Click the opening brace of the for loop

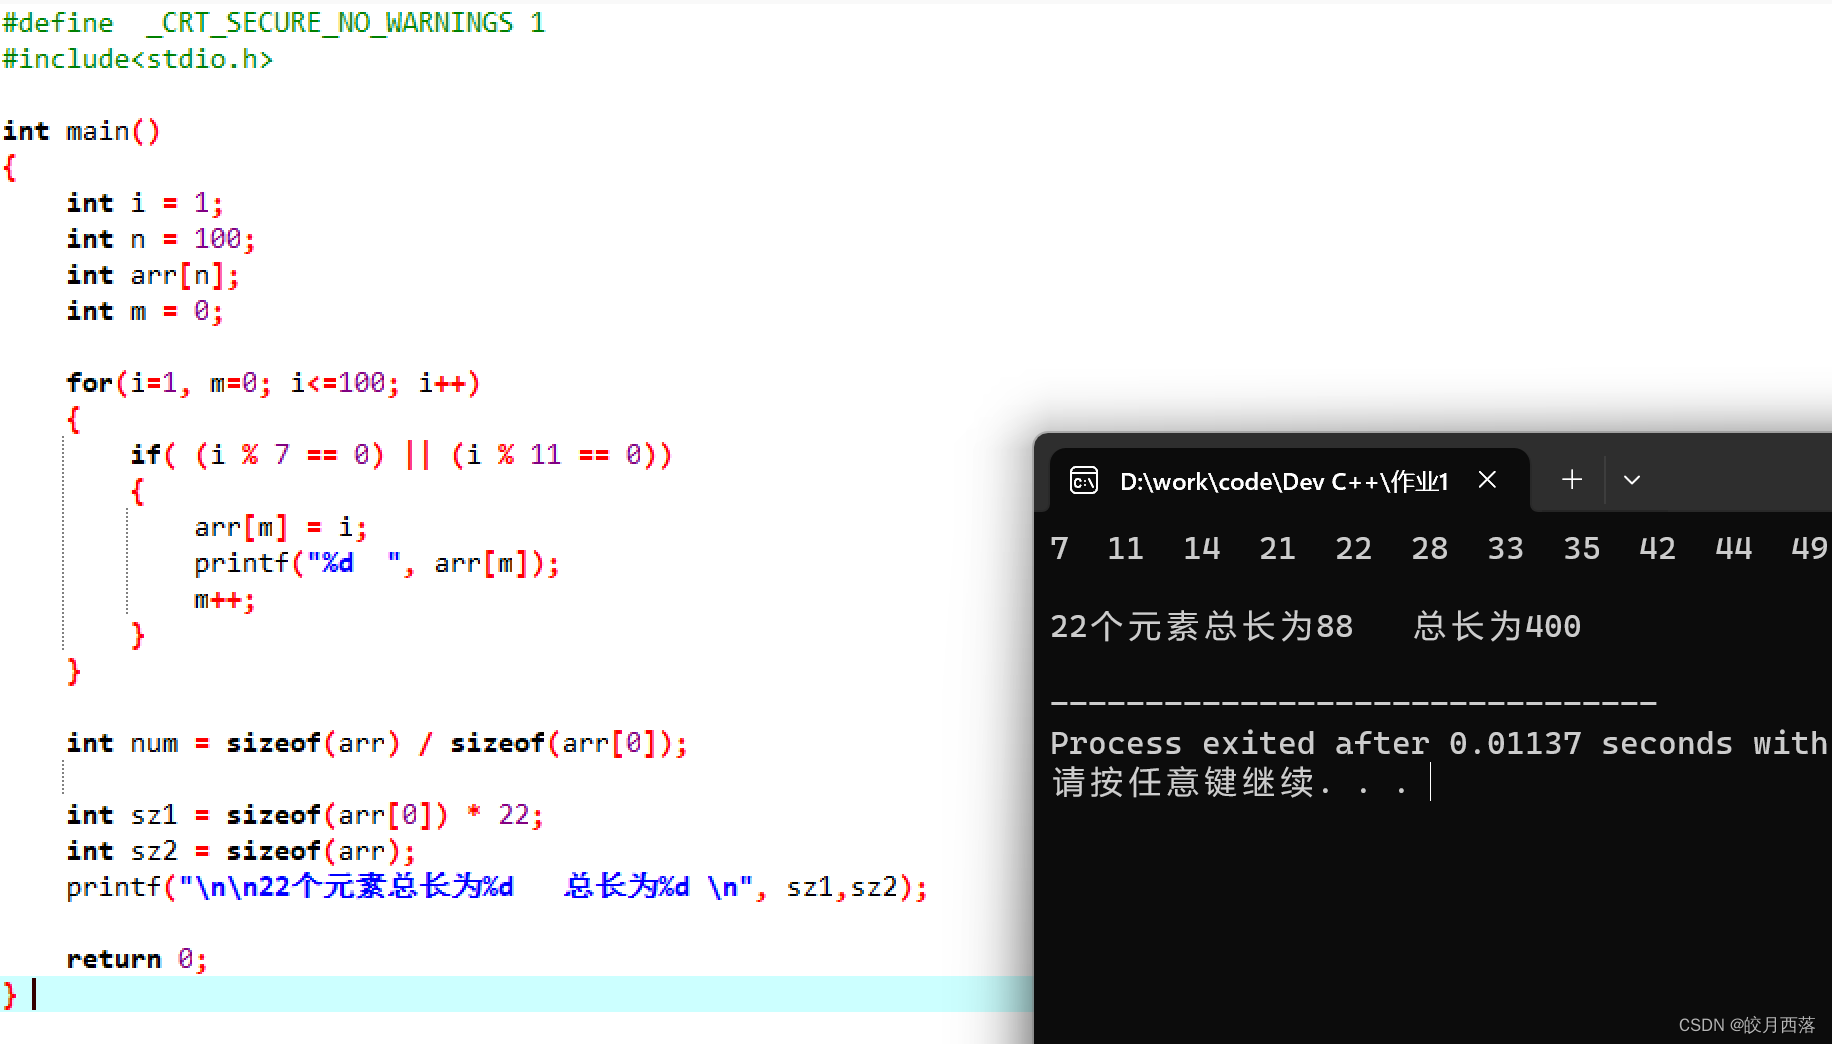73,419
